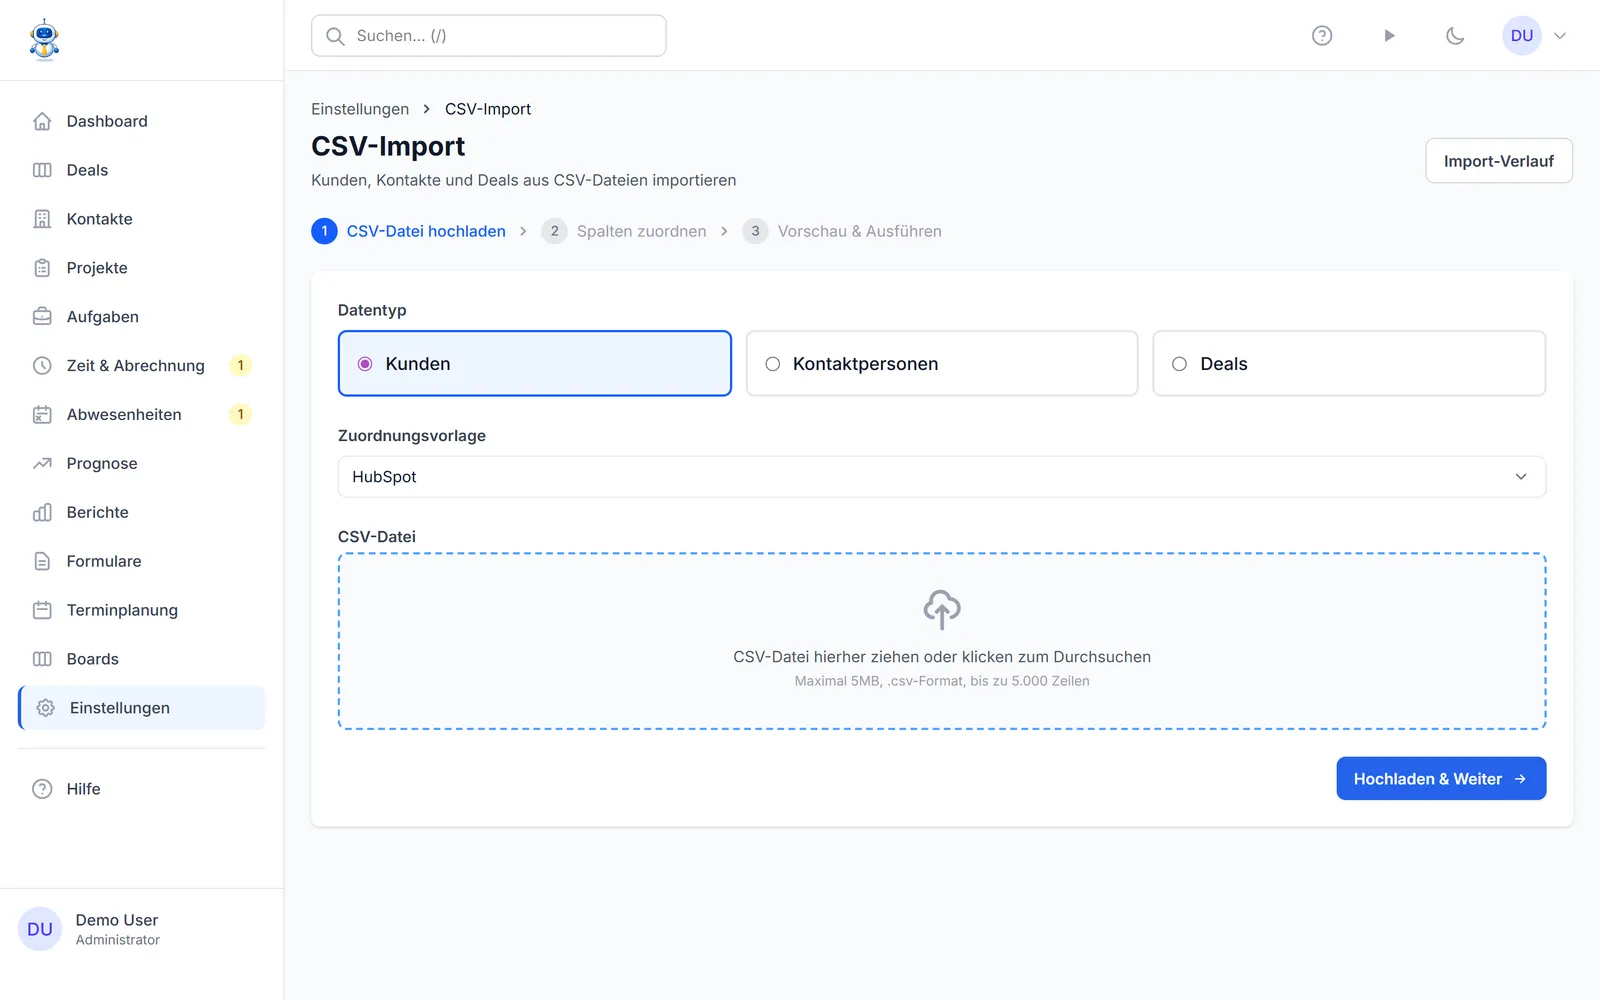Expand the user menu chevron in top bar
Viewport: 1600px width, 1000px height.
pos(1560,36)
